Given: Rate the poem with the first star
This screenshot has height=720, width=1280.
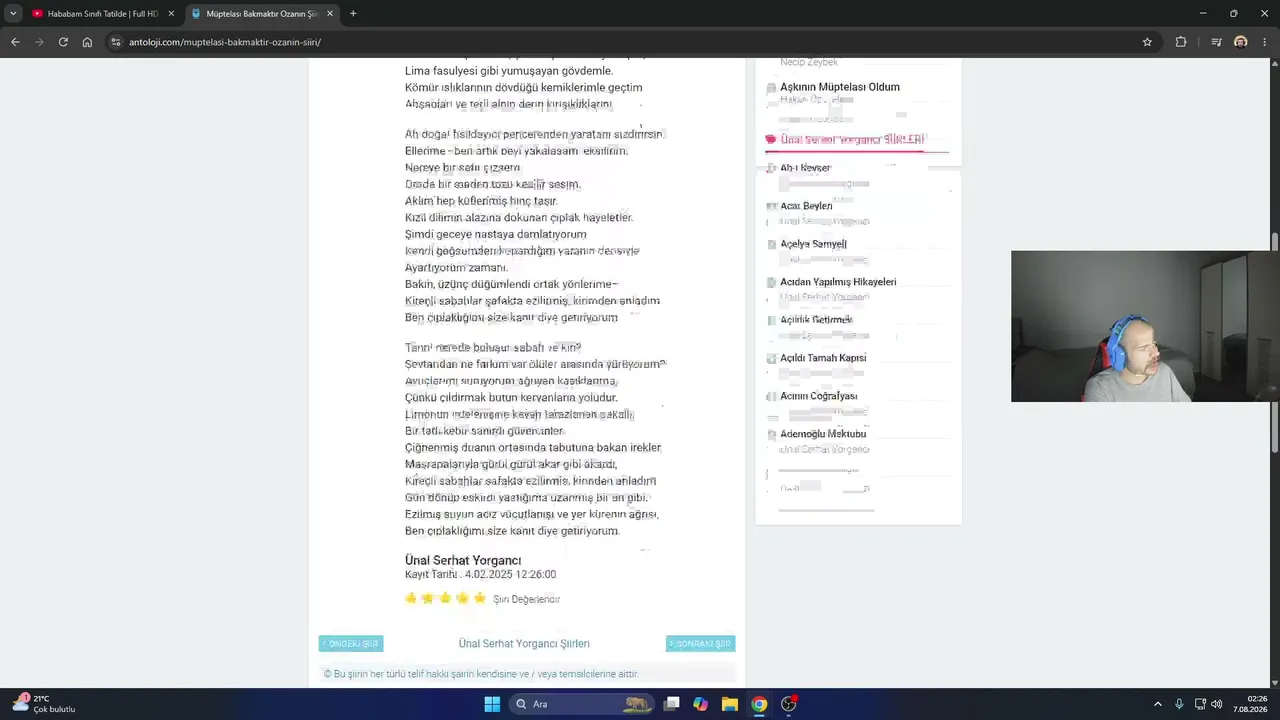Looking at the screenshot, I should (x=411, y=598).
